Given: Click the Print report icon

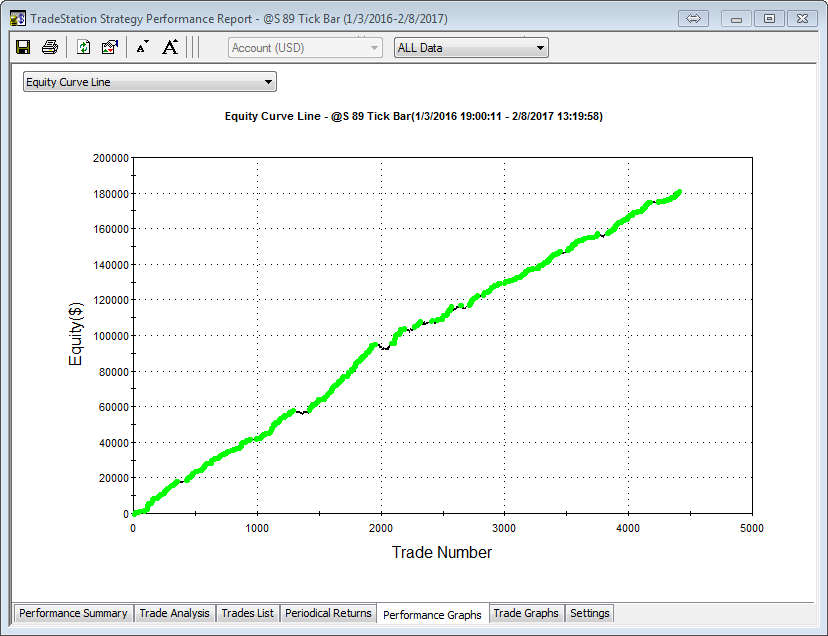Looking at the screenshot, I should pos(49,47).
